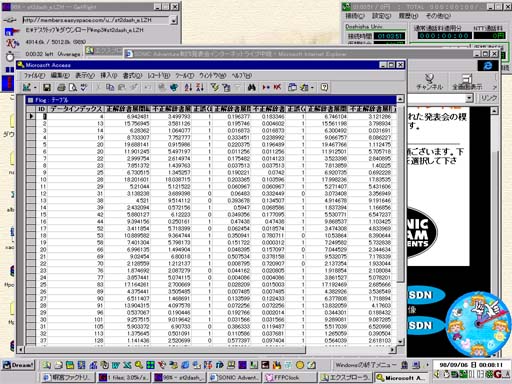Click the Save icon in Access toolbar
512x384 pixels.
tap(47, 87)
